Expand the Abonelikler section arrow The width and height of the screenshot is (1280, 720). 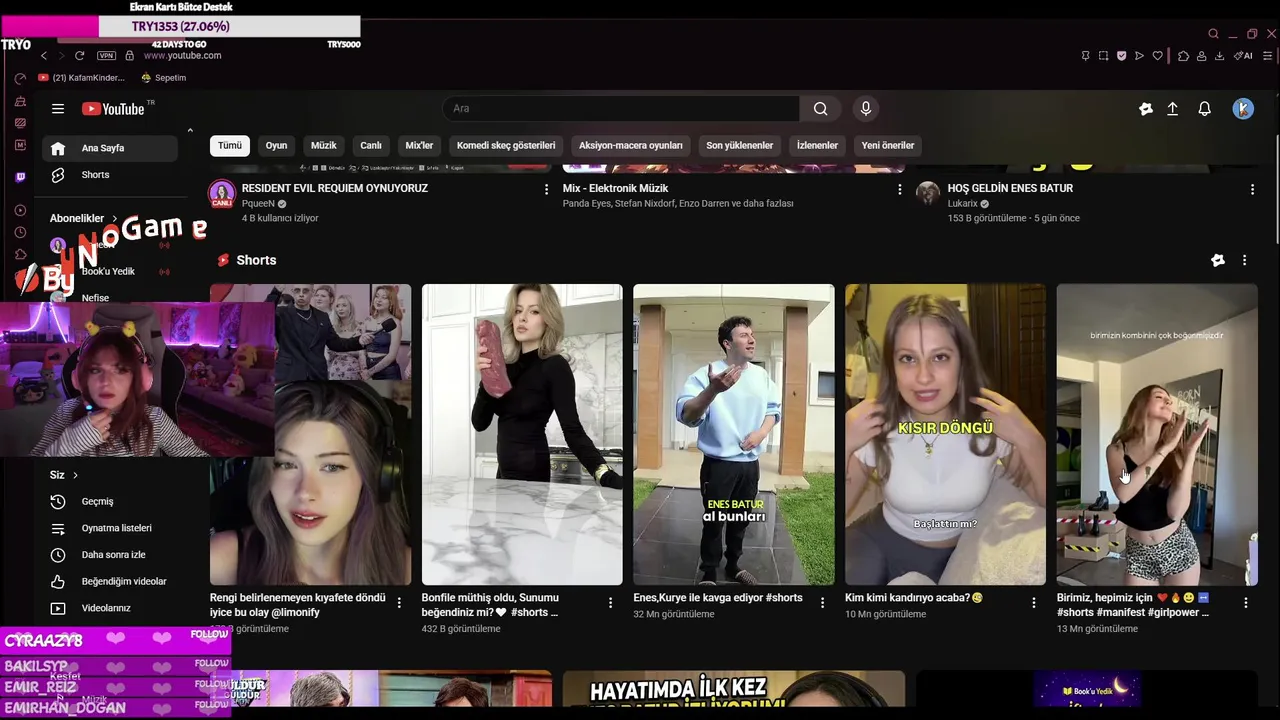115,218
